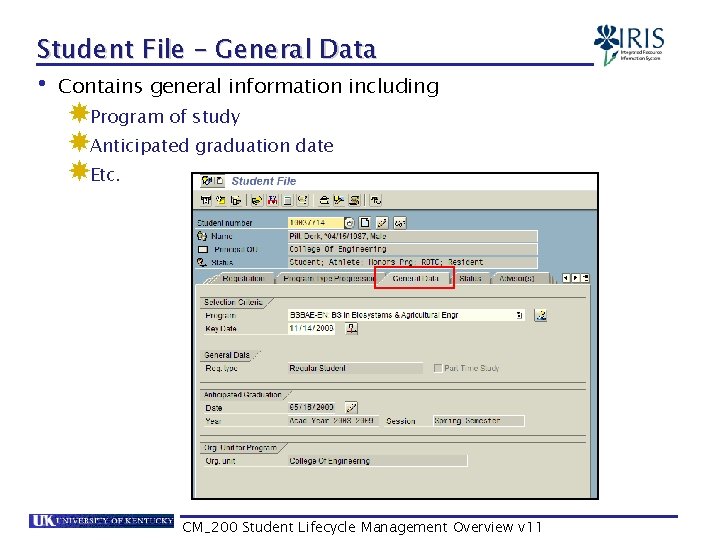The image size is (720, 540).
Task: Click the create (blank page) icon by Student number
Action: pyautogui.click(x=365, y=223)
